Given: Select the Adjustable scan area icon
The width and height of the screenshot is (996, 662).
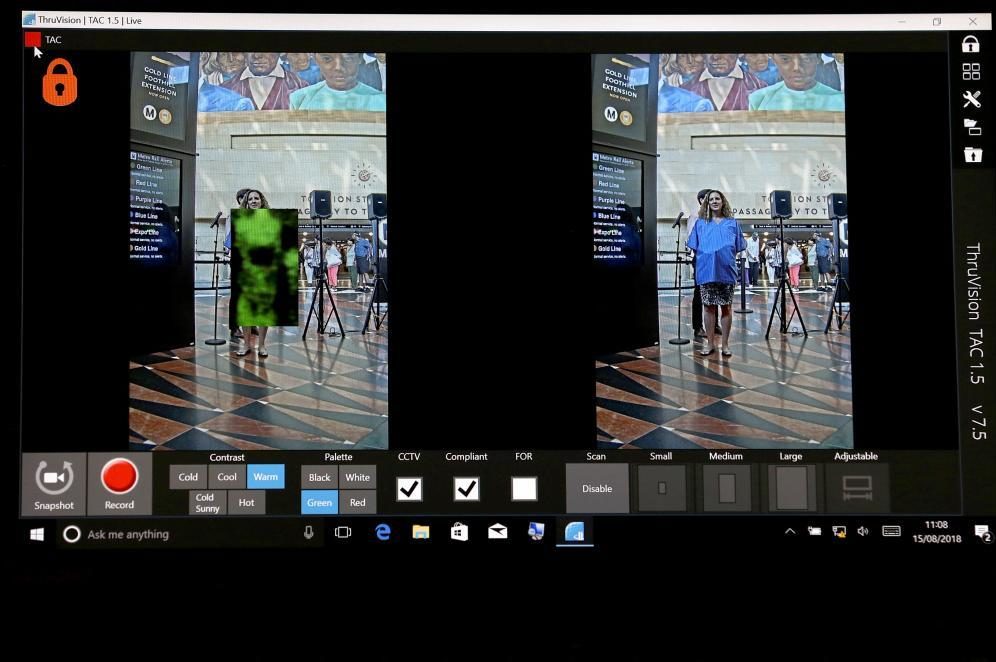Looking at the screenshot, I should click(x=857, y=488).
